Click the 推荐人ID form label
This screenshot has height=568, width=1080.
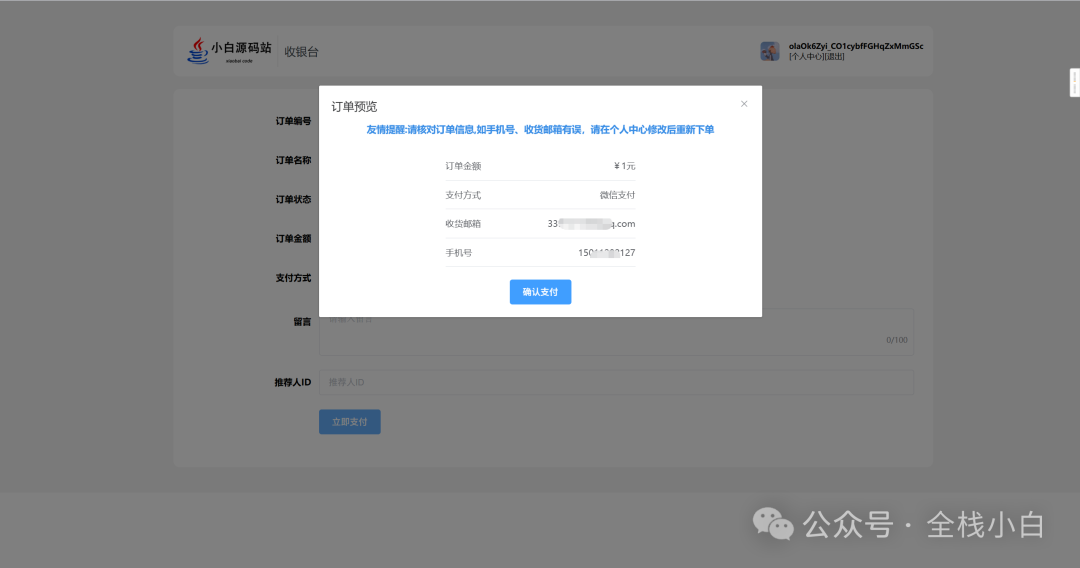[x=293, y=382]
